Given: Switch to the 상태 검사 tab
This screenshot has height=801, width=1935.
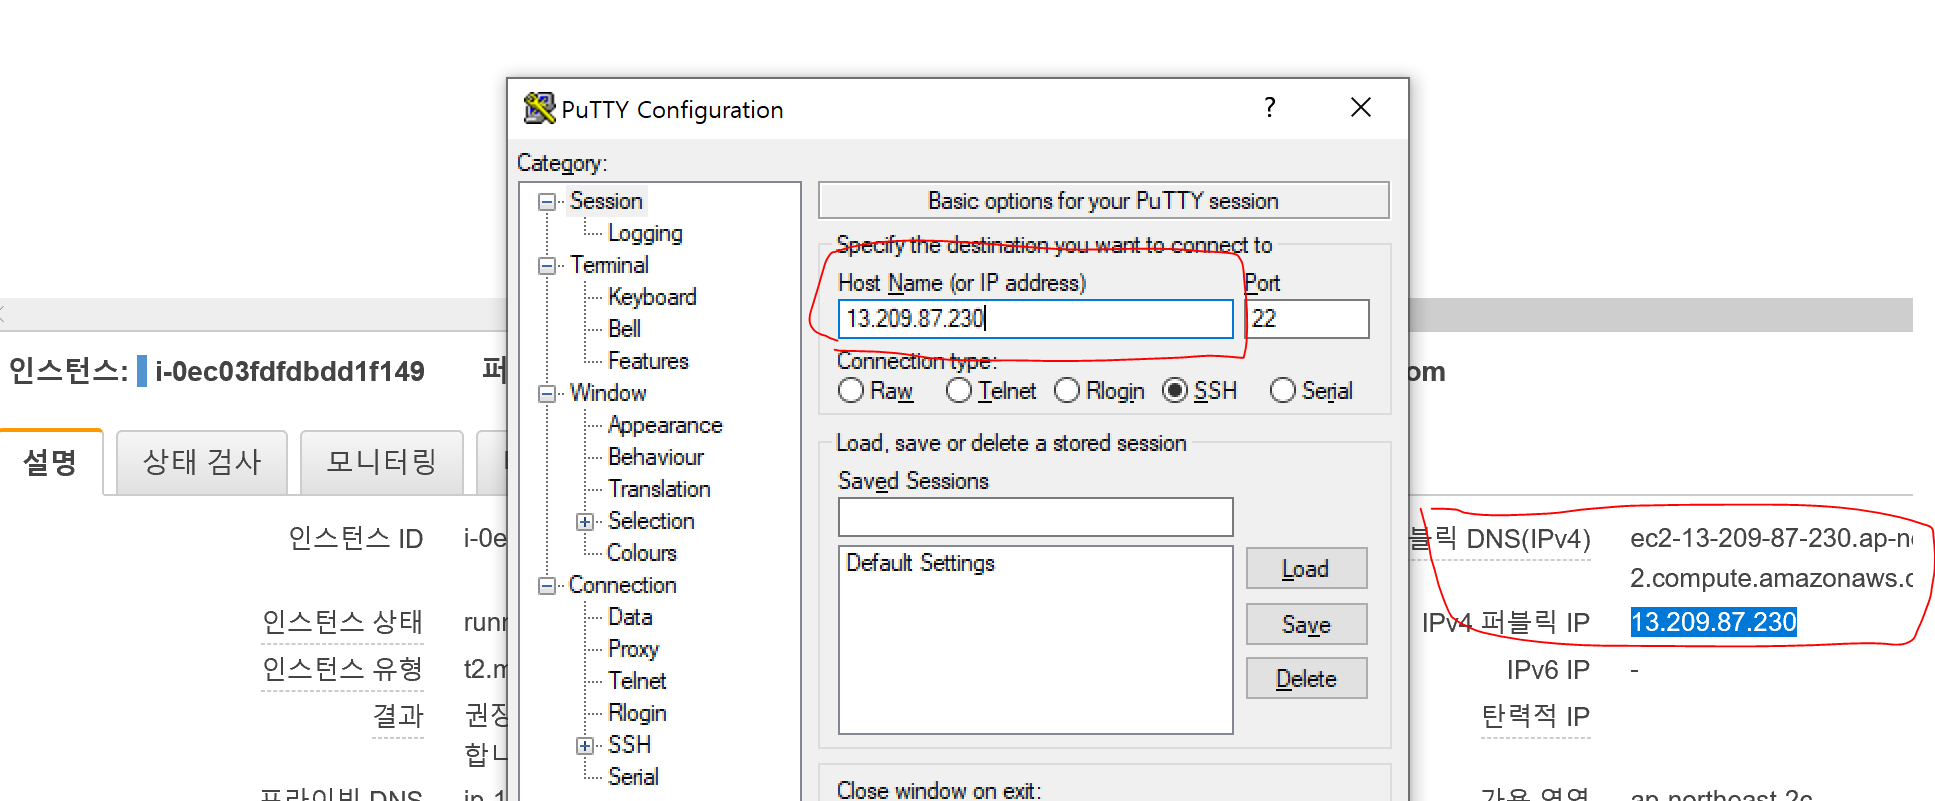Looking at the screenshot, I should pyautogui.click(x=202, y=462).
